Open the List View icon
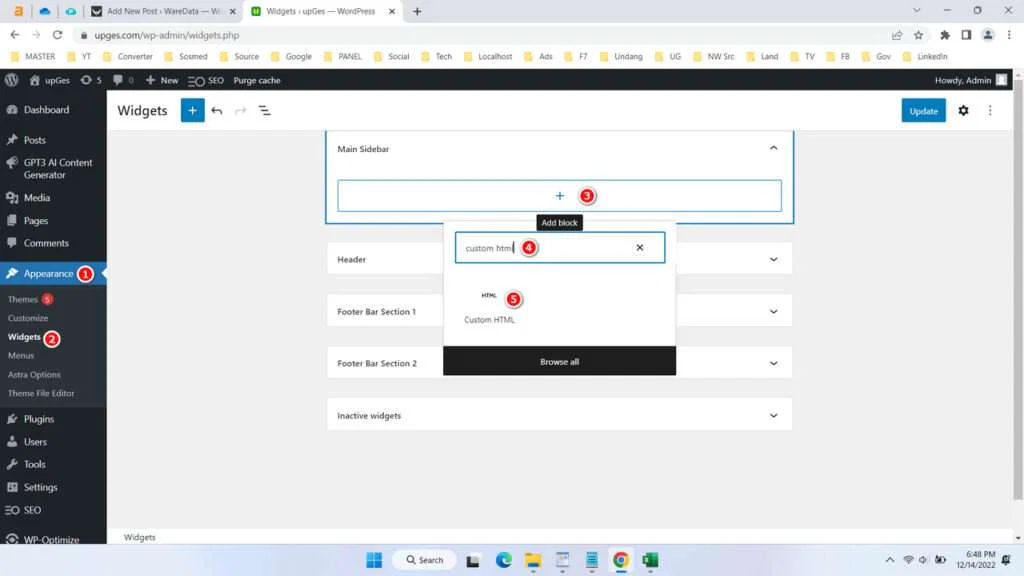 point(264,110)
